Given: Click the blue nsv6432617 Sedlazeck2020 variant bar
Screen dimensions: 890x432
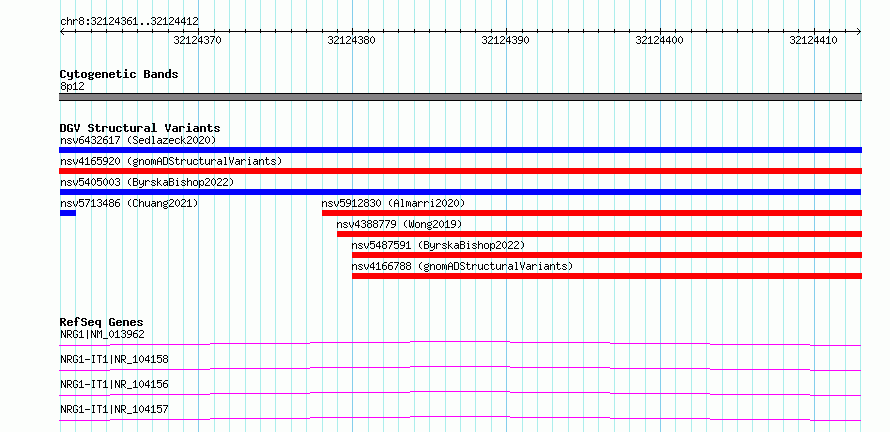Looking at the screenshot, I should pos(460,150).
